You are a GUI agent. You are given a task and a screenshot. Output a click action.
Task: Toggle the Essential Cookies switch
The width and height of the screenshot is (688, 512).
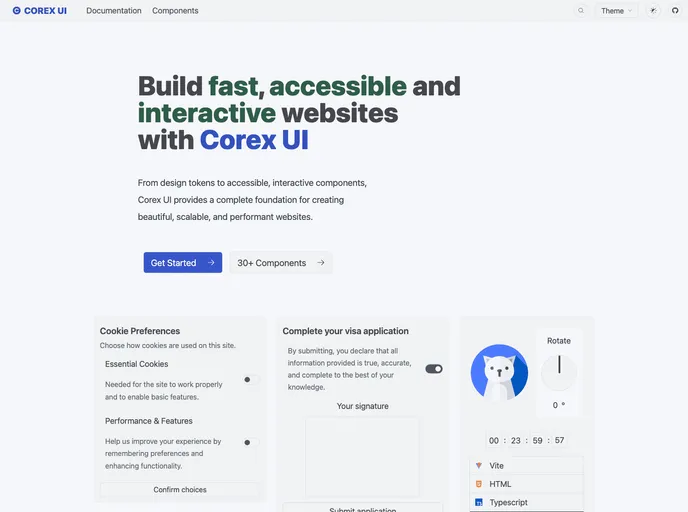(x=251, y=380)
